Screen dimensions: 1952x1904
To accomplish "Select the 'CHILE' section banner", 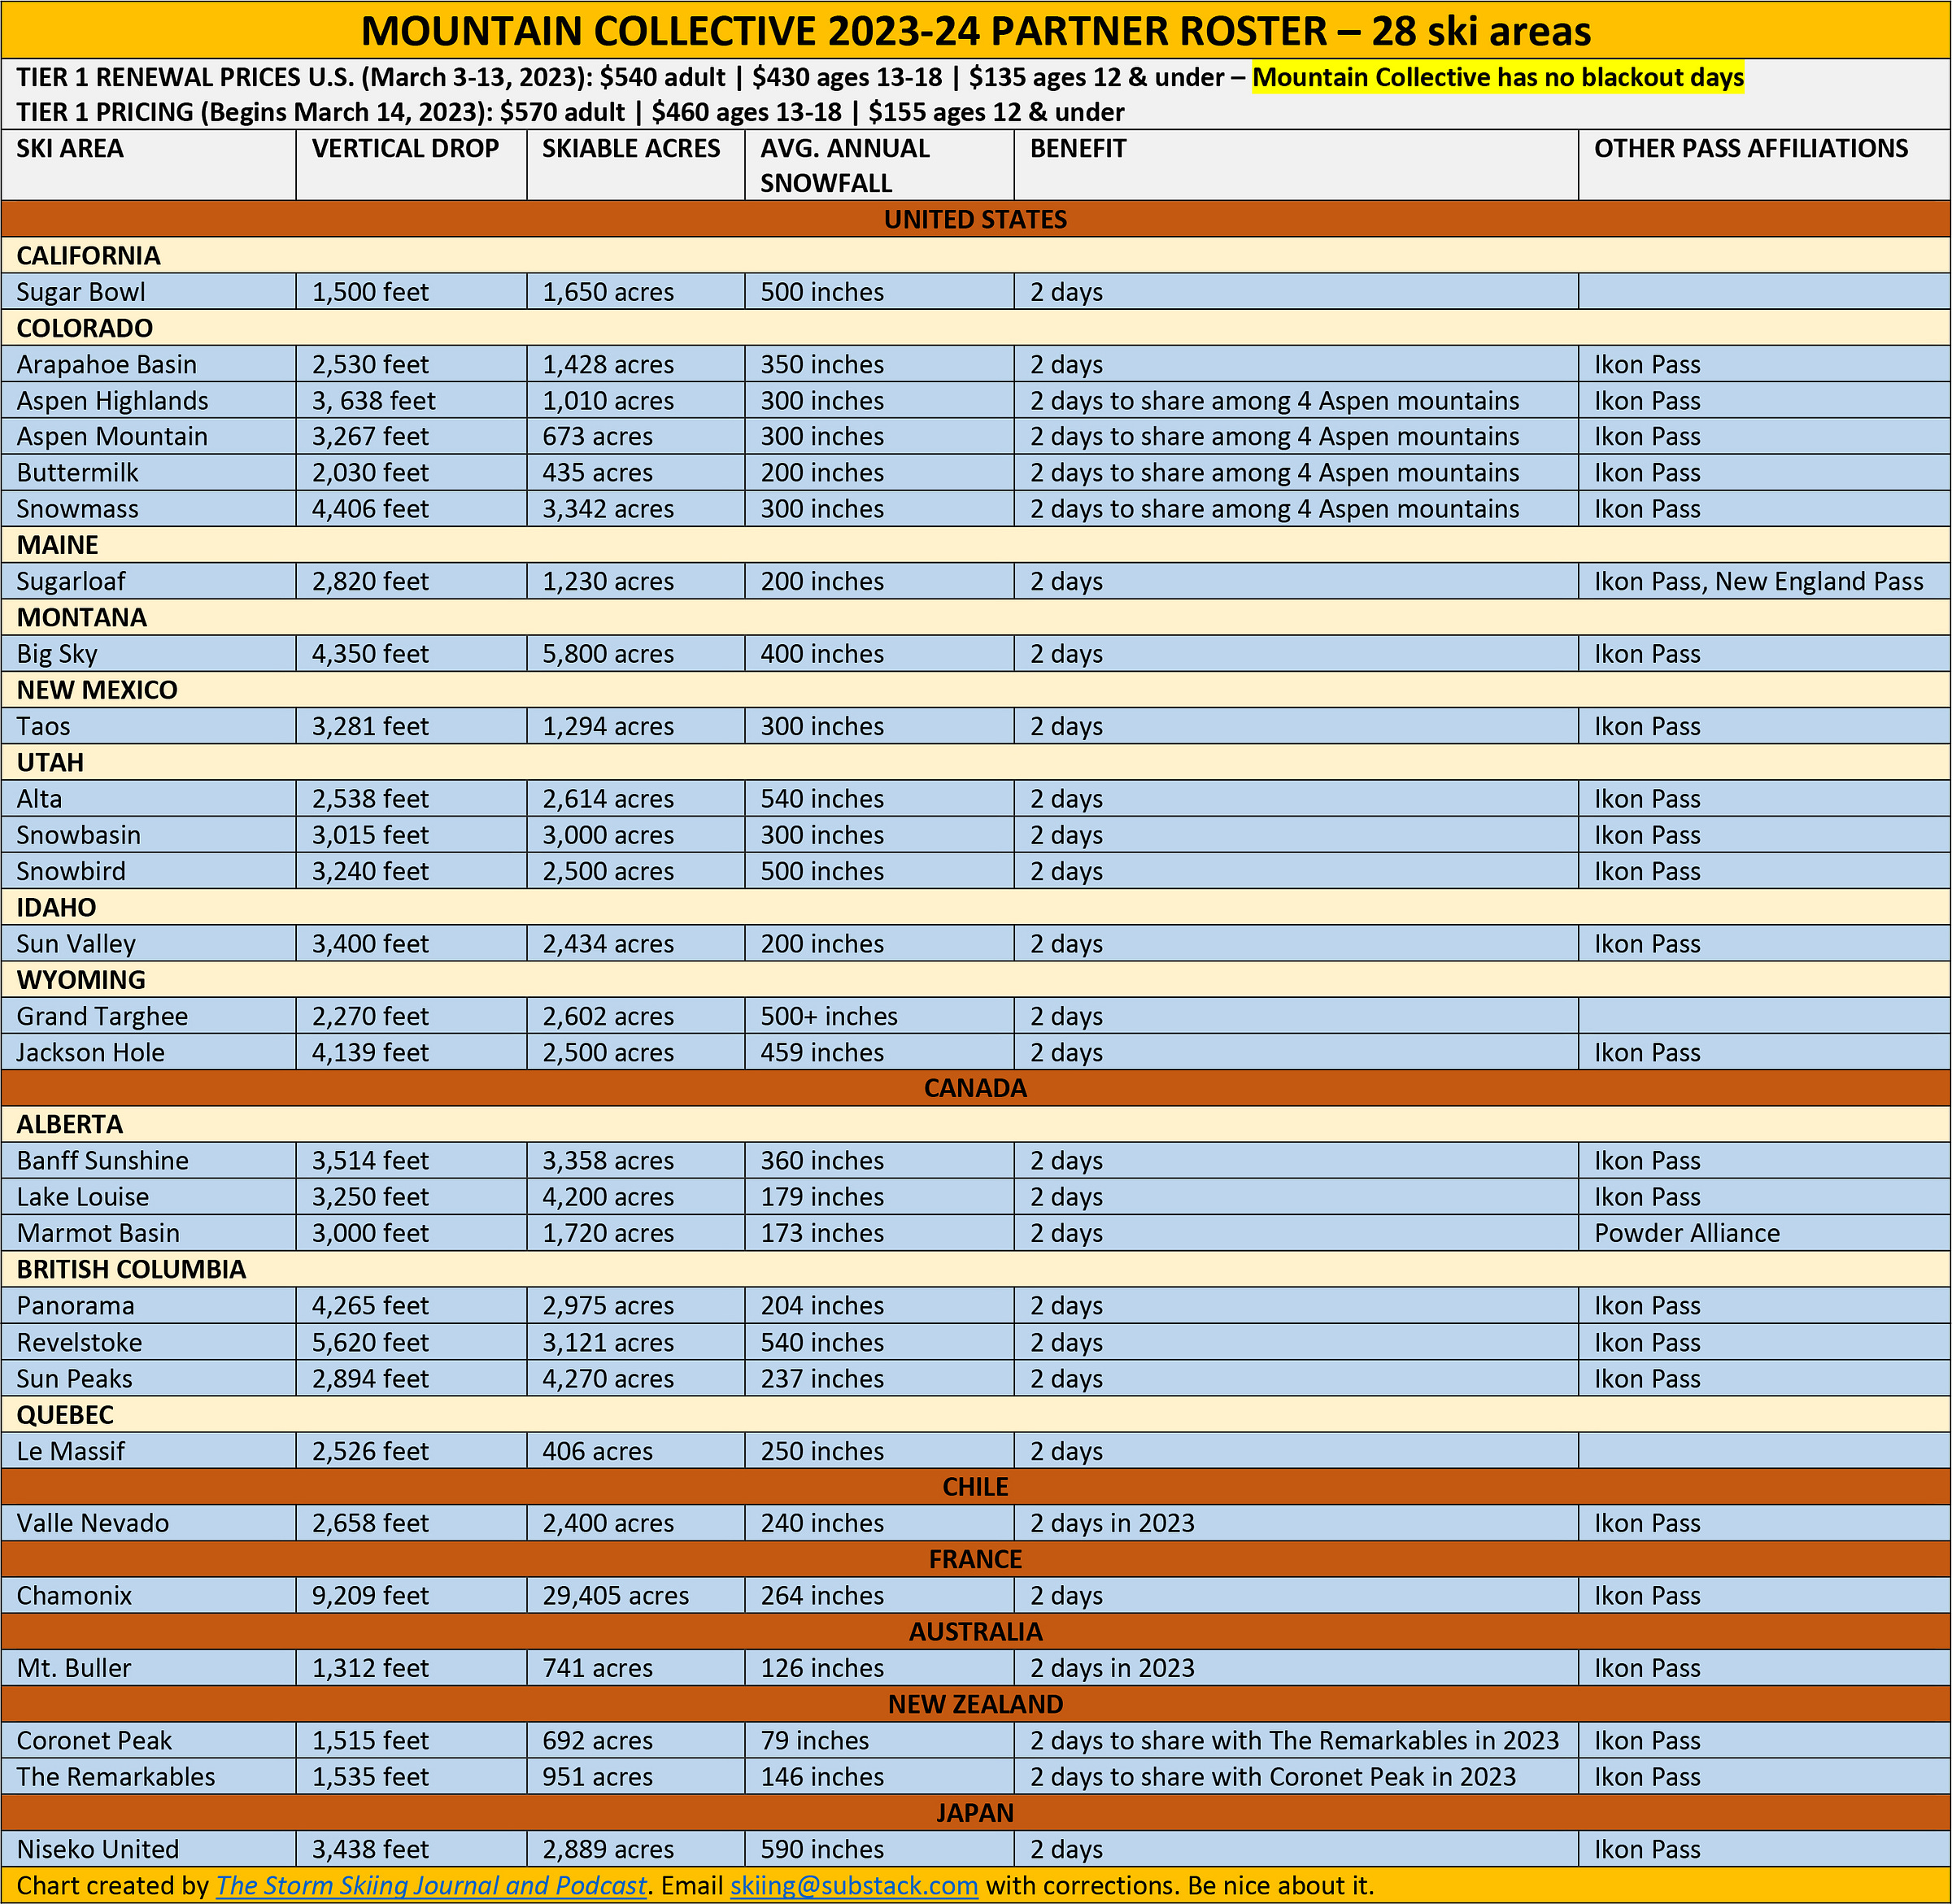I will click(x=976, y=1486).
